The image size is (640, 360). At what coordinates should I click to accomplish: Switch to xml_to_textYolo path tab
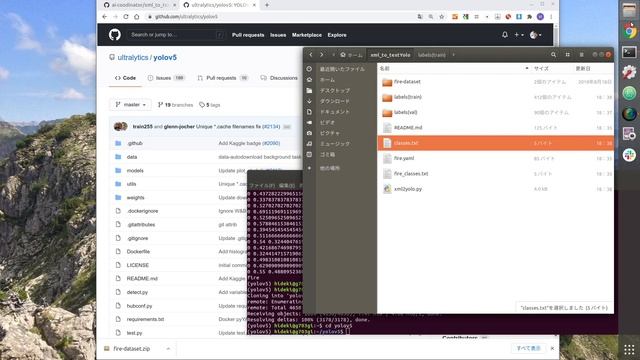[x=390, y=55]
